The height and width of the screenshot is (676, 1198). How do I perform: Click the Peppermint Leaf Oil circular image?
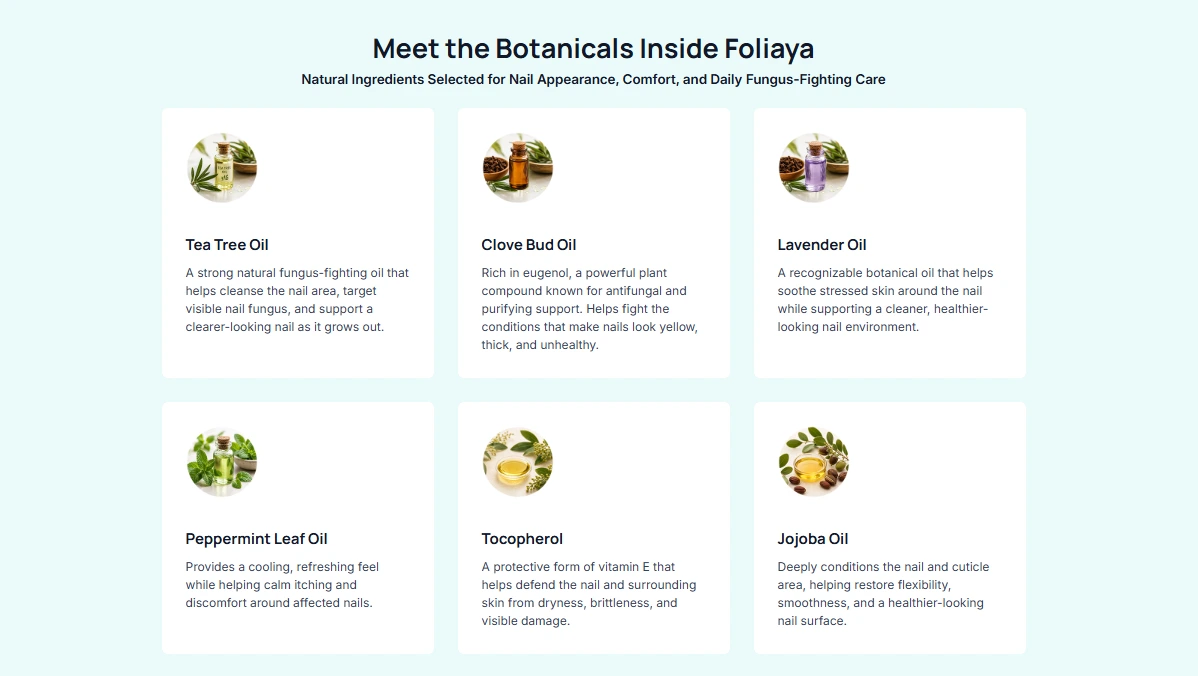[222, 461]
